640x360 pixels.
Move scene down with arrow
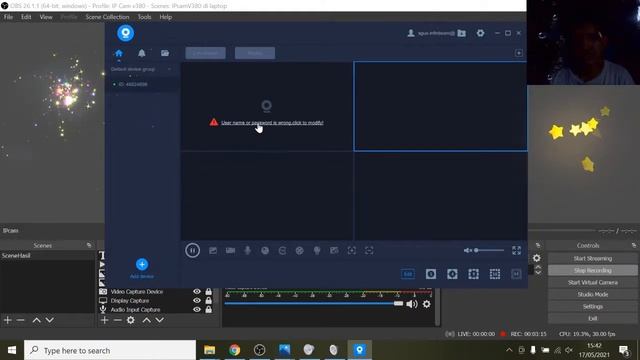coord(49,320)
